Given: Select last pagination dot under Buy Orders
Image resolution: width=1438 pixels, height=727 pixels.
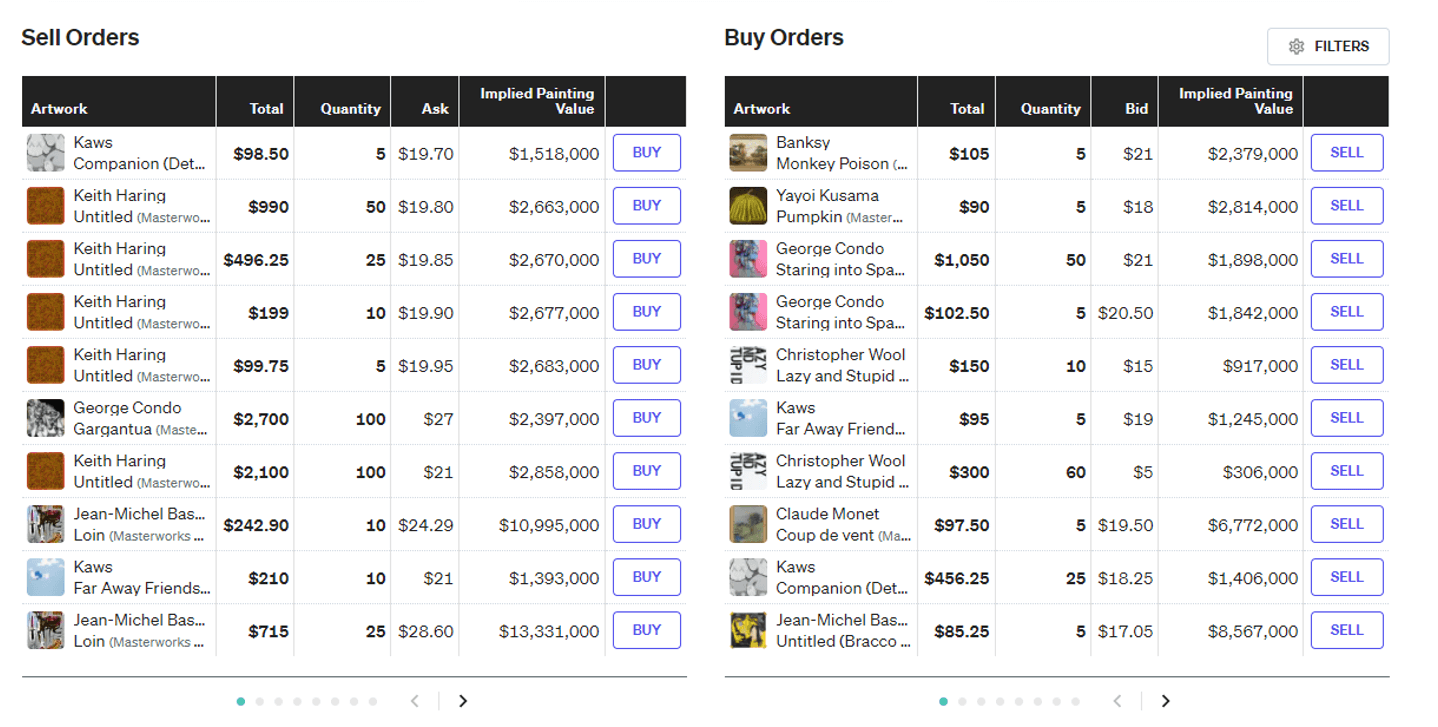Looking at the screenshot, I should [x=1076, y=702].
